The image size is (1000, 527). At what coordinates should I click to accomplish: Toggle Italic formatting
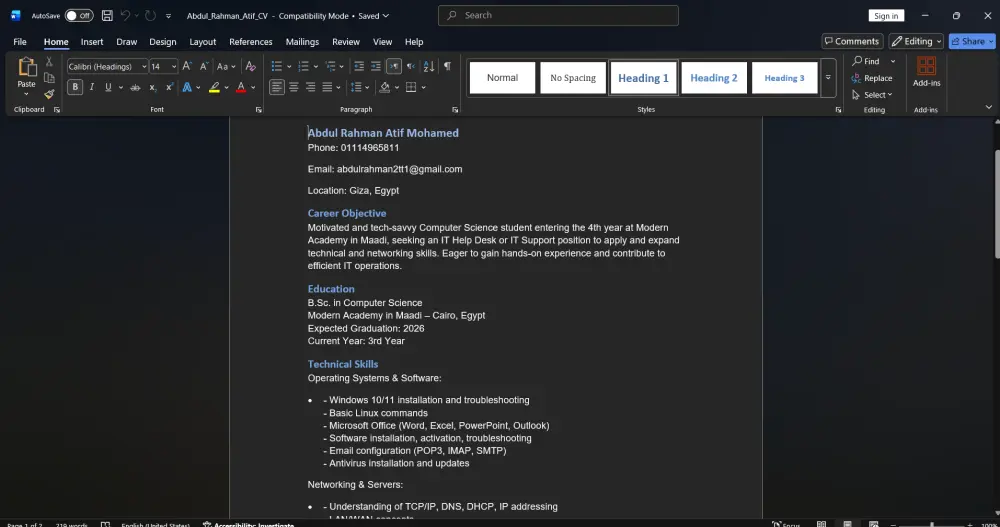point(92,87)
